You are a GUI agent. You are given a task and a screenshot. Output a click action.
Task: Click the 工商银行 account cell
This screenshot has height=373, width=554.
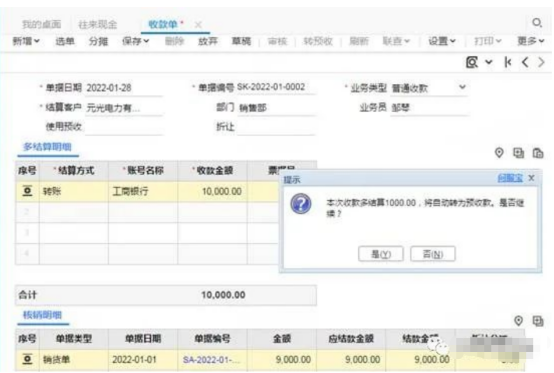(143, 191)
